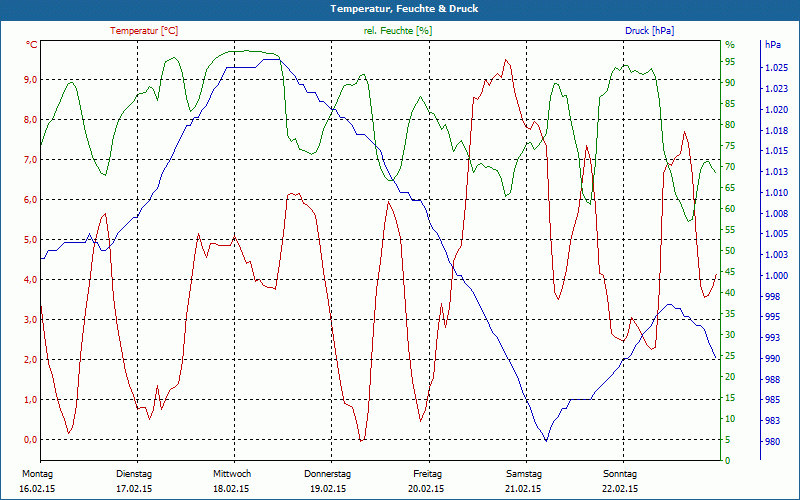
Task: Click the date "19.02.15"
Action: pos(328,489)
